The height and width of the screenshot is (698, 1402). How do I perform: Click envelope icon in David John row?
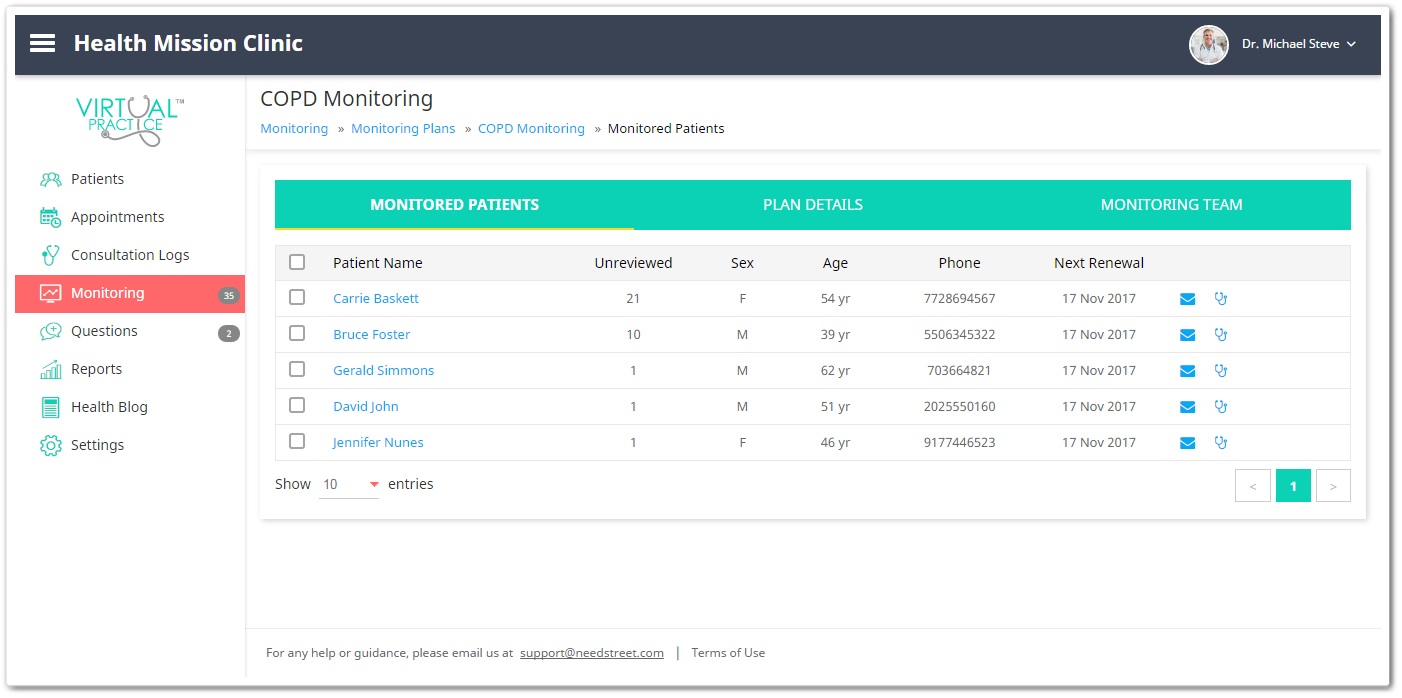coord(1187,407)
